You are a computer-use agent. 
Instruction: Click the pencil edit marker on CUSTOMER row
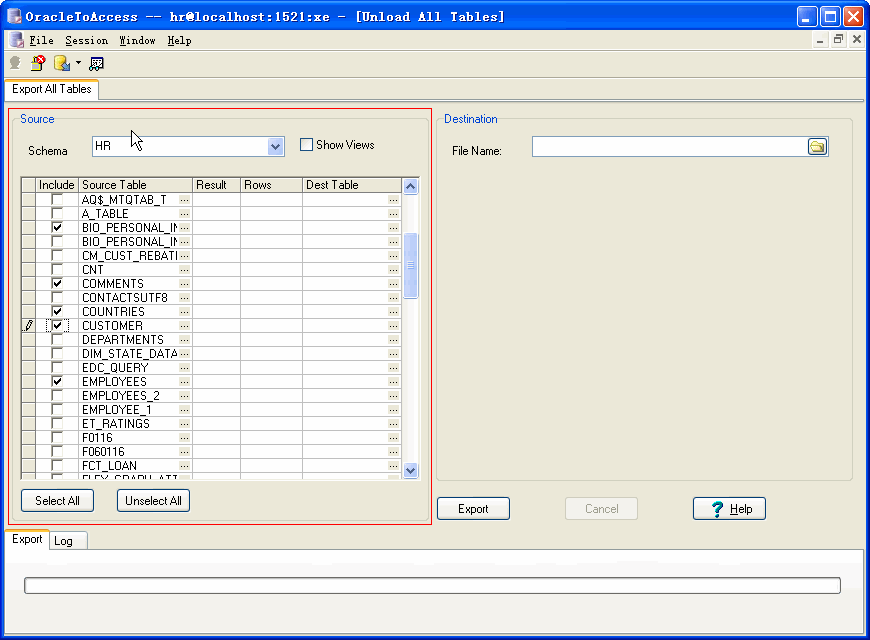(28, 326)
